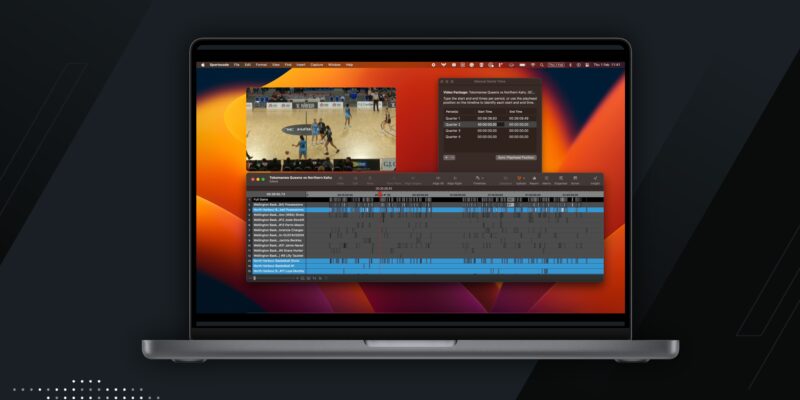
Task: Click the date and time in menu bar
Action: coord(606,65)
